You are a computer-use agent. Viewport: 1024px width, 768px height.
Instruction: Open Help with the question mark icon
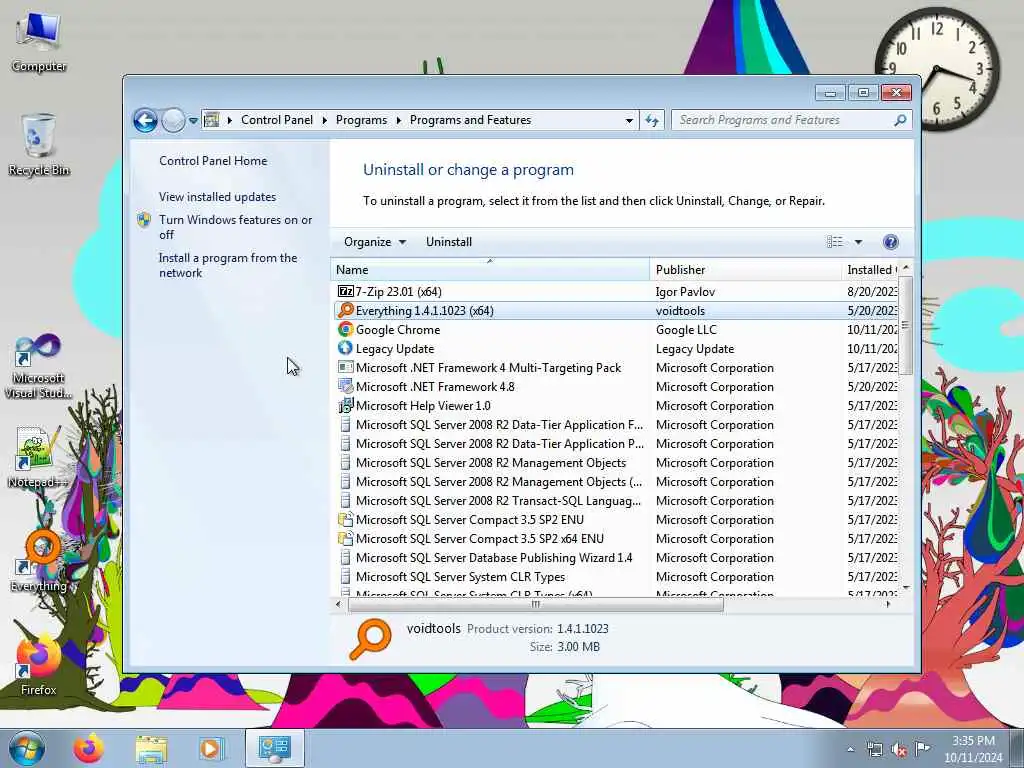(x=890, y=242)
